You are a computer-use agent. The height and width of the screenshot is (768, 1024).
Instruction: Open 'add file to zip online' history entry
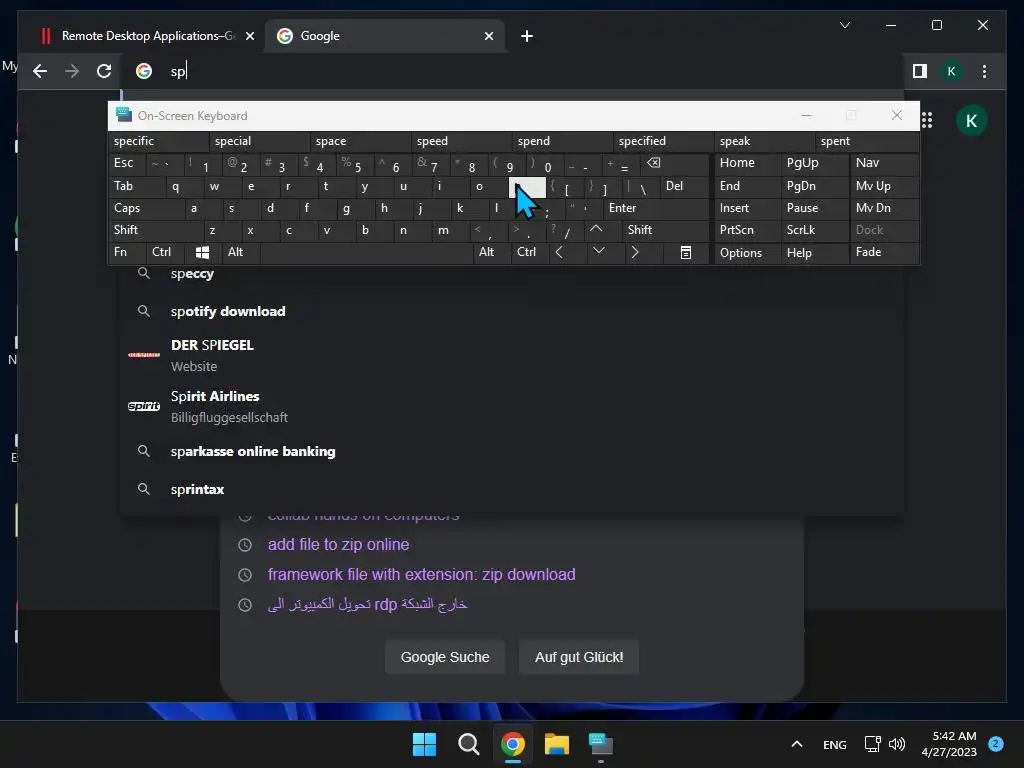point(338,544)
